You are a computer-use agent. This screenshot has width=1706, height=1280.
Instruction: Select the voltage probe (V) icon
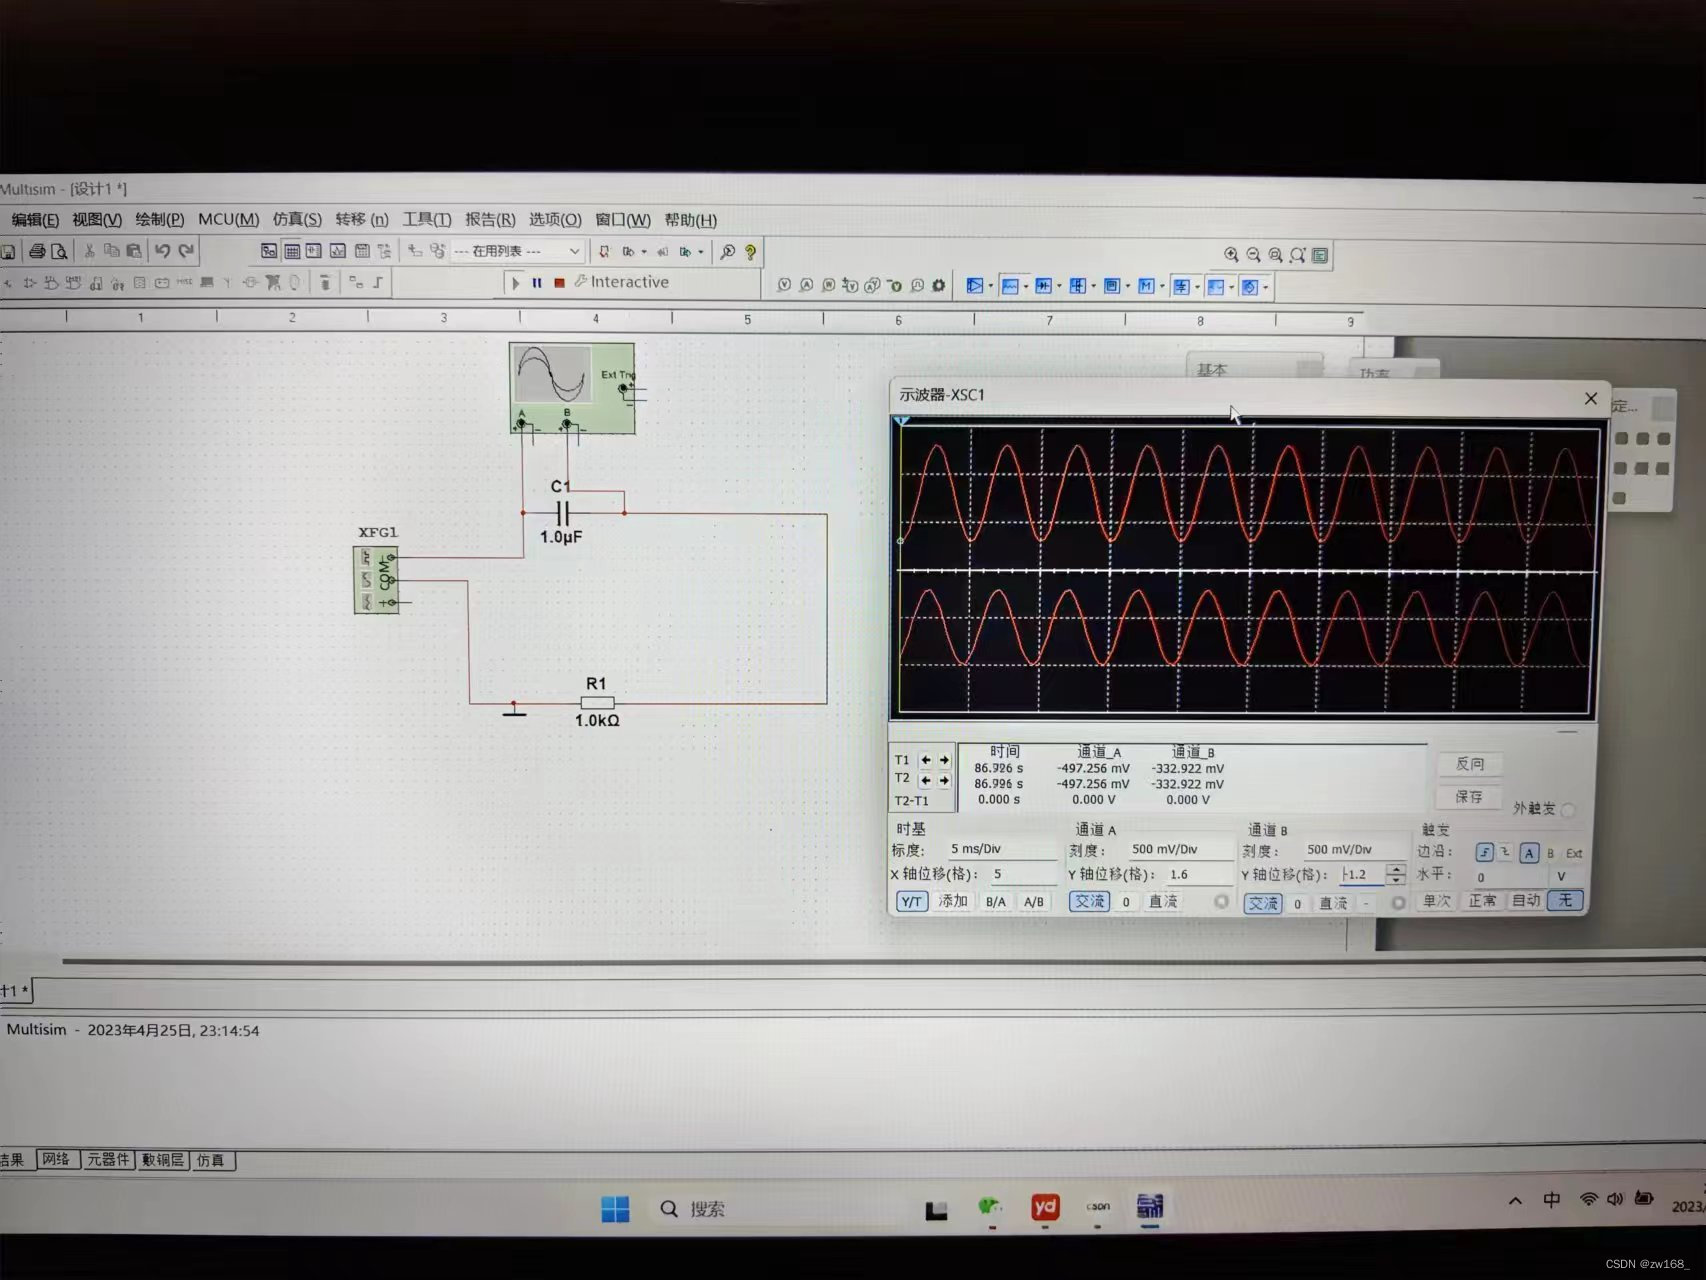(x=784, y=285)
